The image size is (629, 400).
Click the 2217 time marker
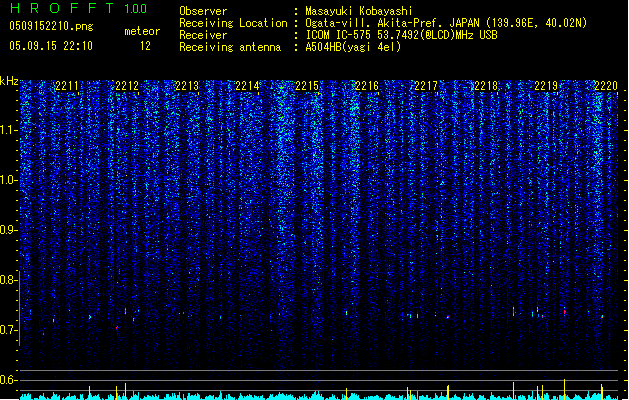point(426,86)
